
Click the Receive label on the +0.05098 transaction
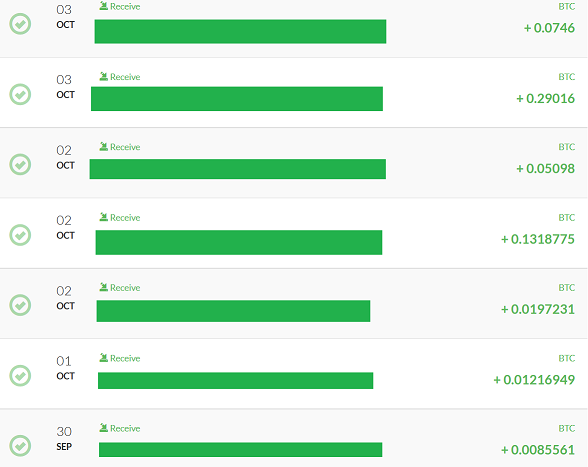click(125, 147)
